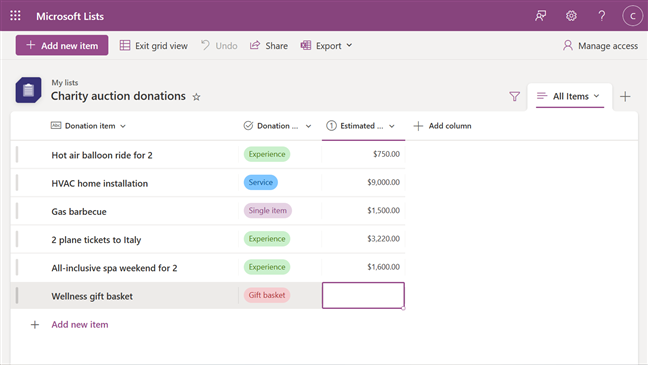Click the Gift basket tag
The height and width of the screenshot is (365, 648).
267,295
